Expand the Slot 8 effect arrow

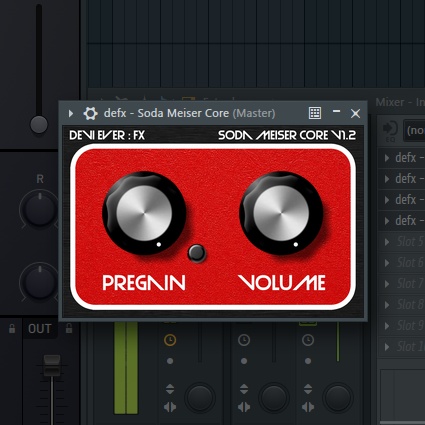[x=387, y=305]
